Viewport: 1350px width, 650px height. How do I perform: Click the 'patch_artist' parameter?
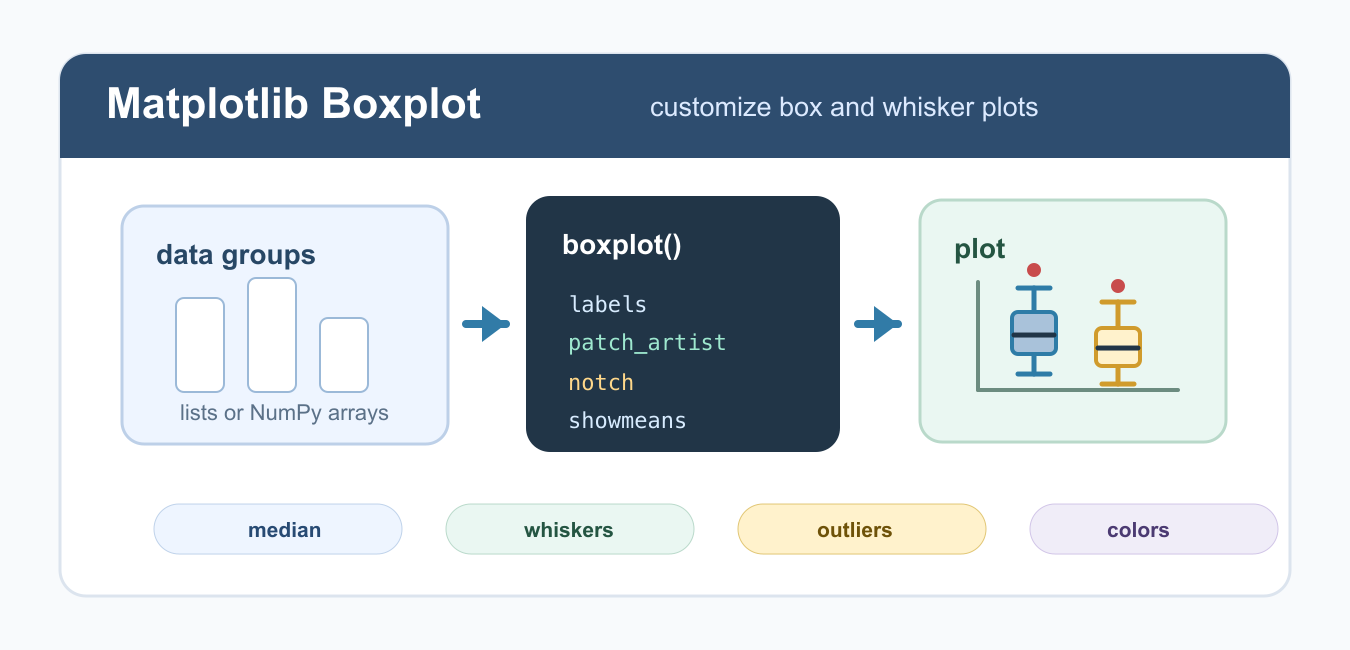pos(647,343)
